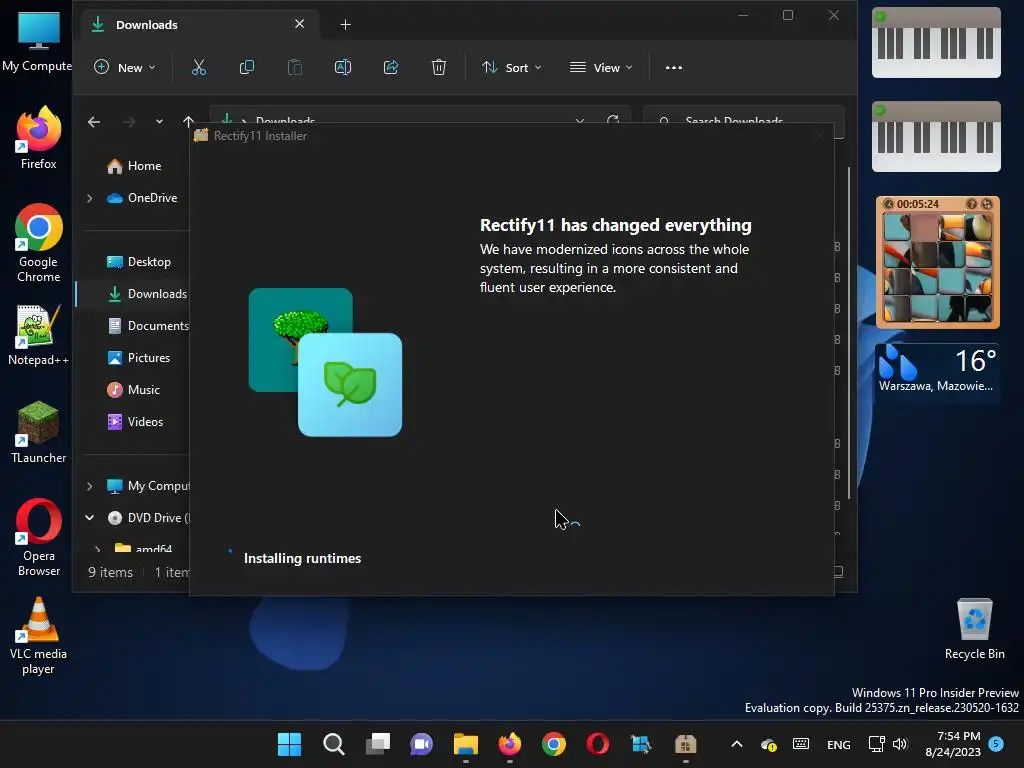Open the volume control in tray
The image size is (1024, 768).
[x=900, y=744]
